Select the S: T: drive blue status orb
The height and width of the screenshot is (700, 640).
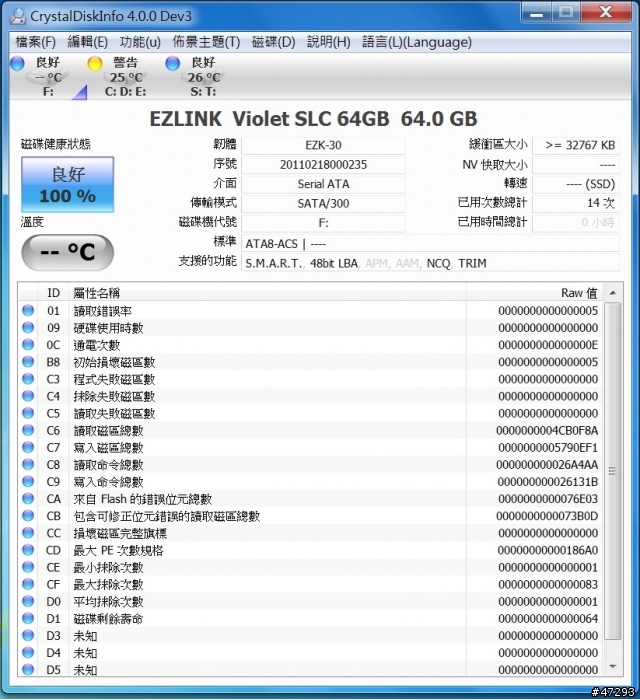point(172,63)
